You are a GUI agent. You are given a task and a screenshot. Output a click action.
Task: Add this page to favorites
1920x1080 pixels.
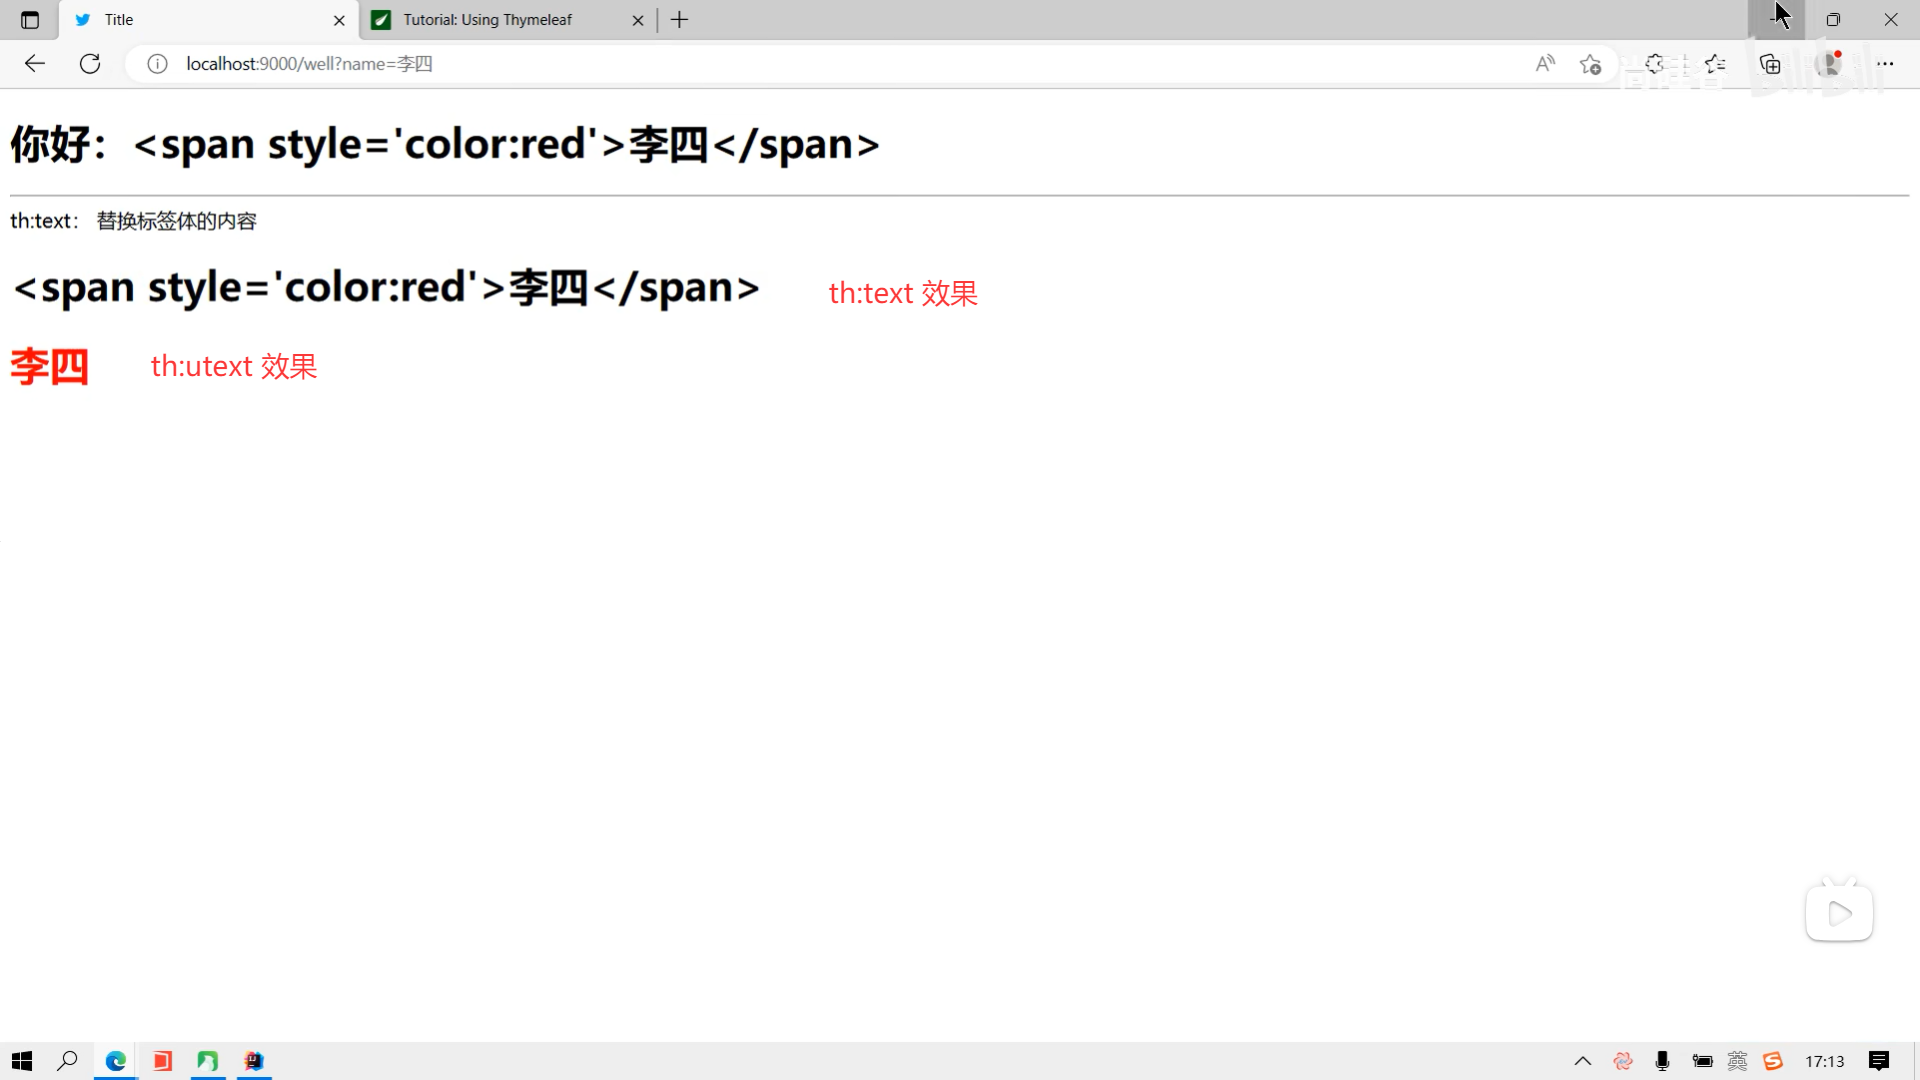1590,64
